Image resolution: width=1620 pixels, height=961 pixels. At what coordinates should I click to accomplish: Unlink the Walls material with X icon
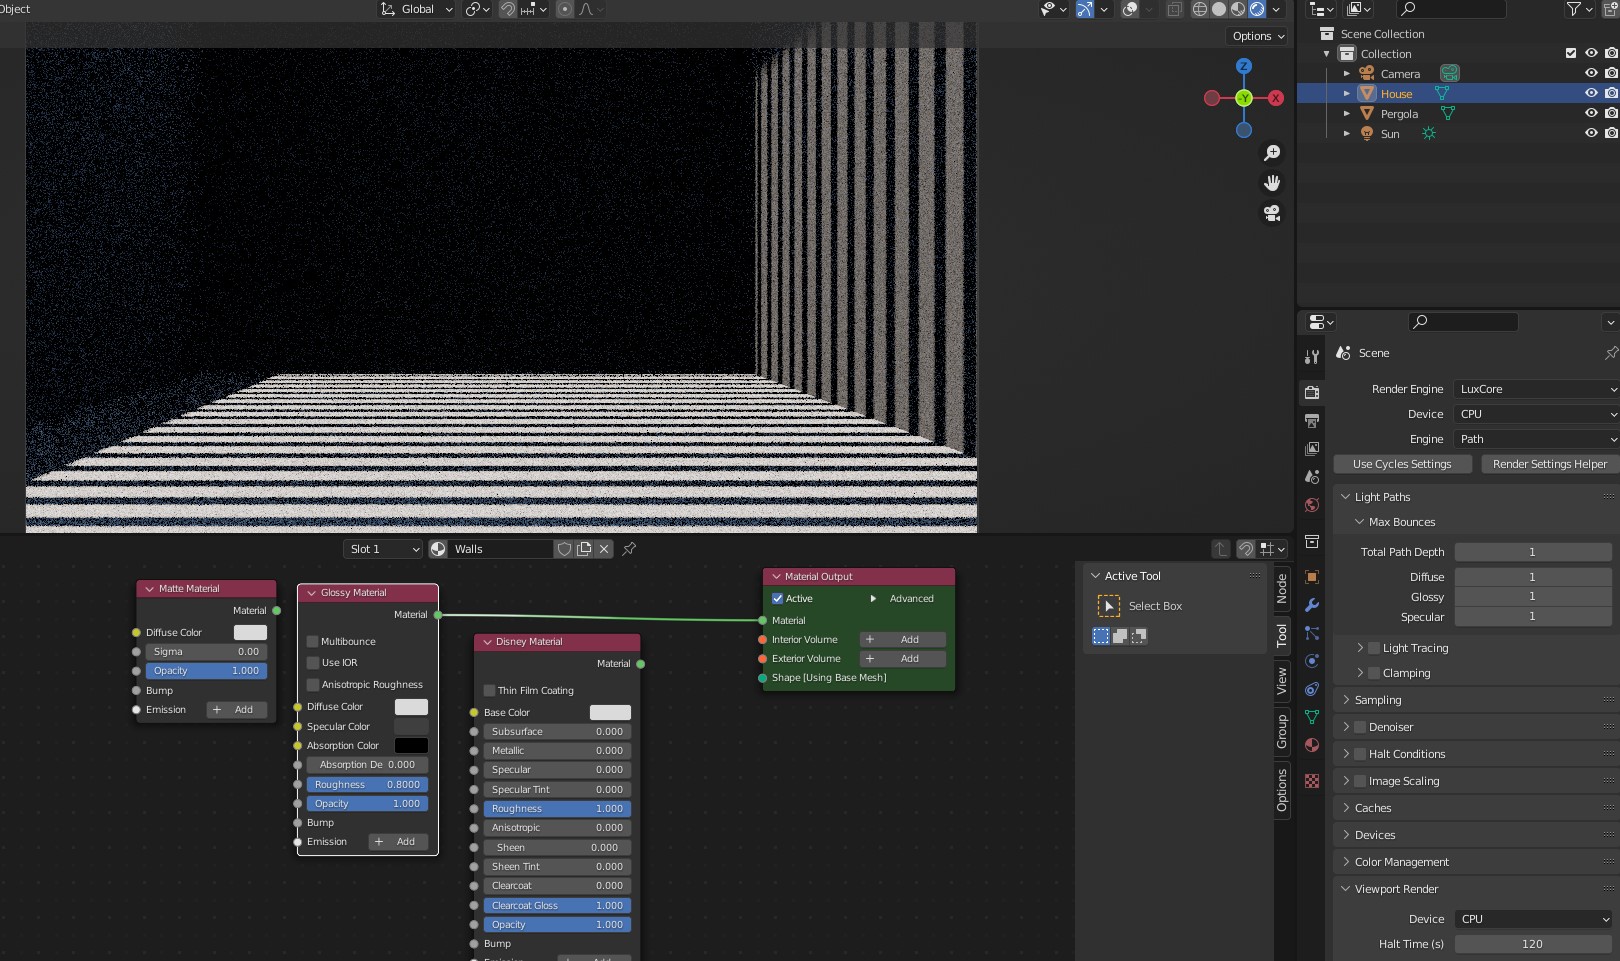click(x=604, y=549)
